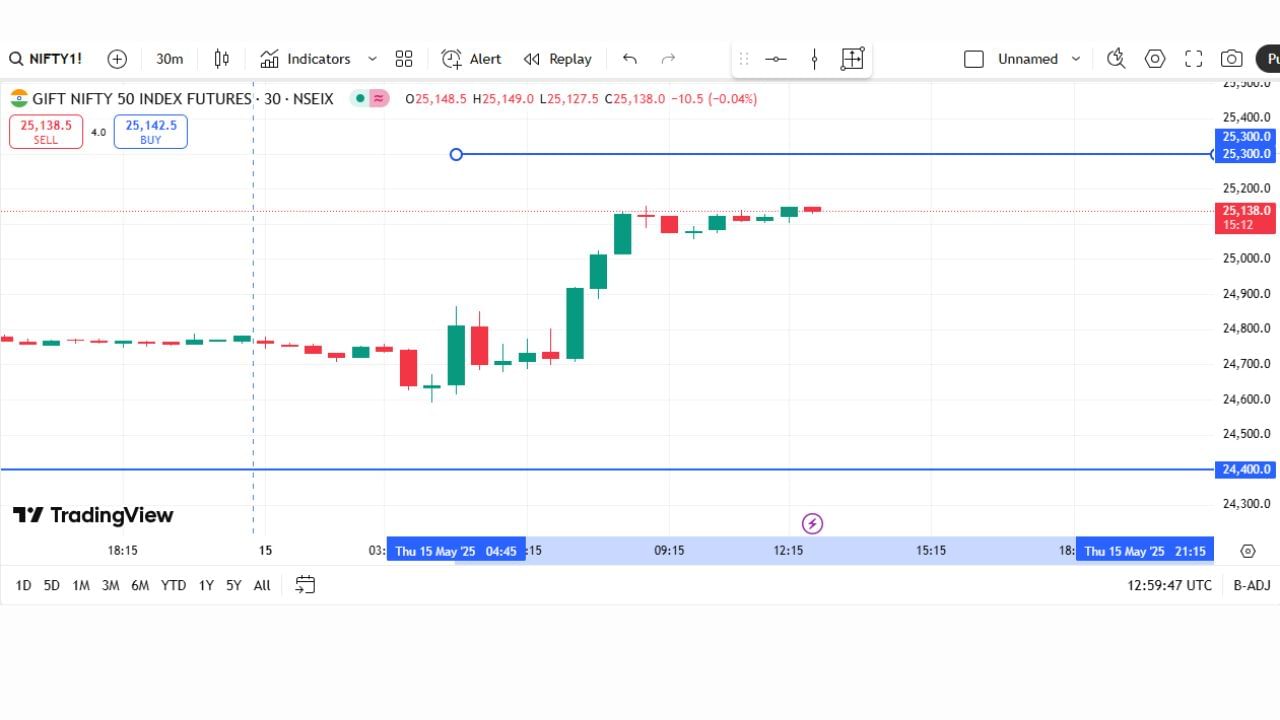1280x720 pixels.
Task: Click the −10.5 (−0.04%) change value
Action: tap(713, 99)
